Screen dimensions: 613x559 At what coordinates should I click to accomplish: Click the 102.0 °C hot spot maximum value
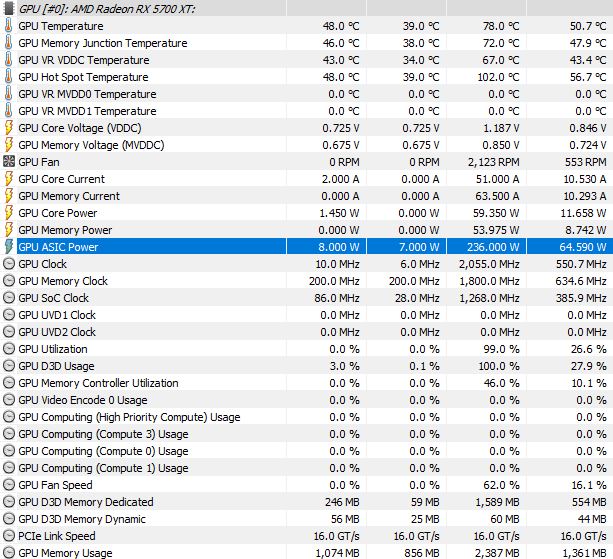tap(498, 77)
